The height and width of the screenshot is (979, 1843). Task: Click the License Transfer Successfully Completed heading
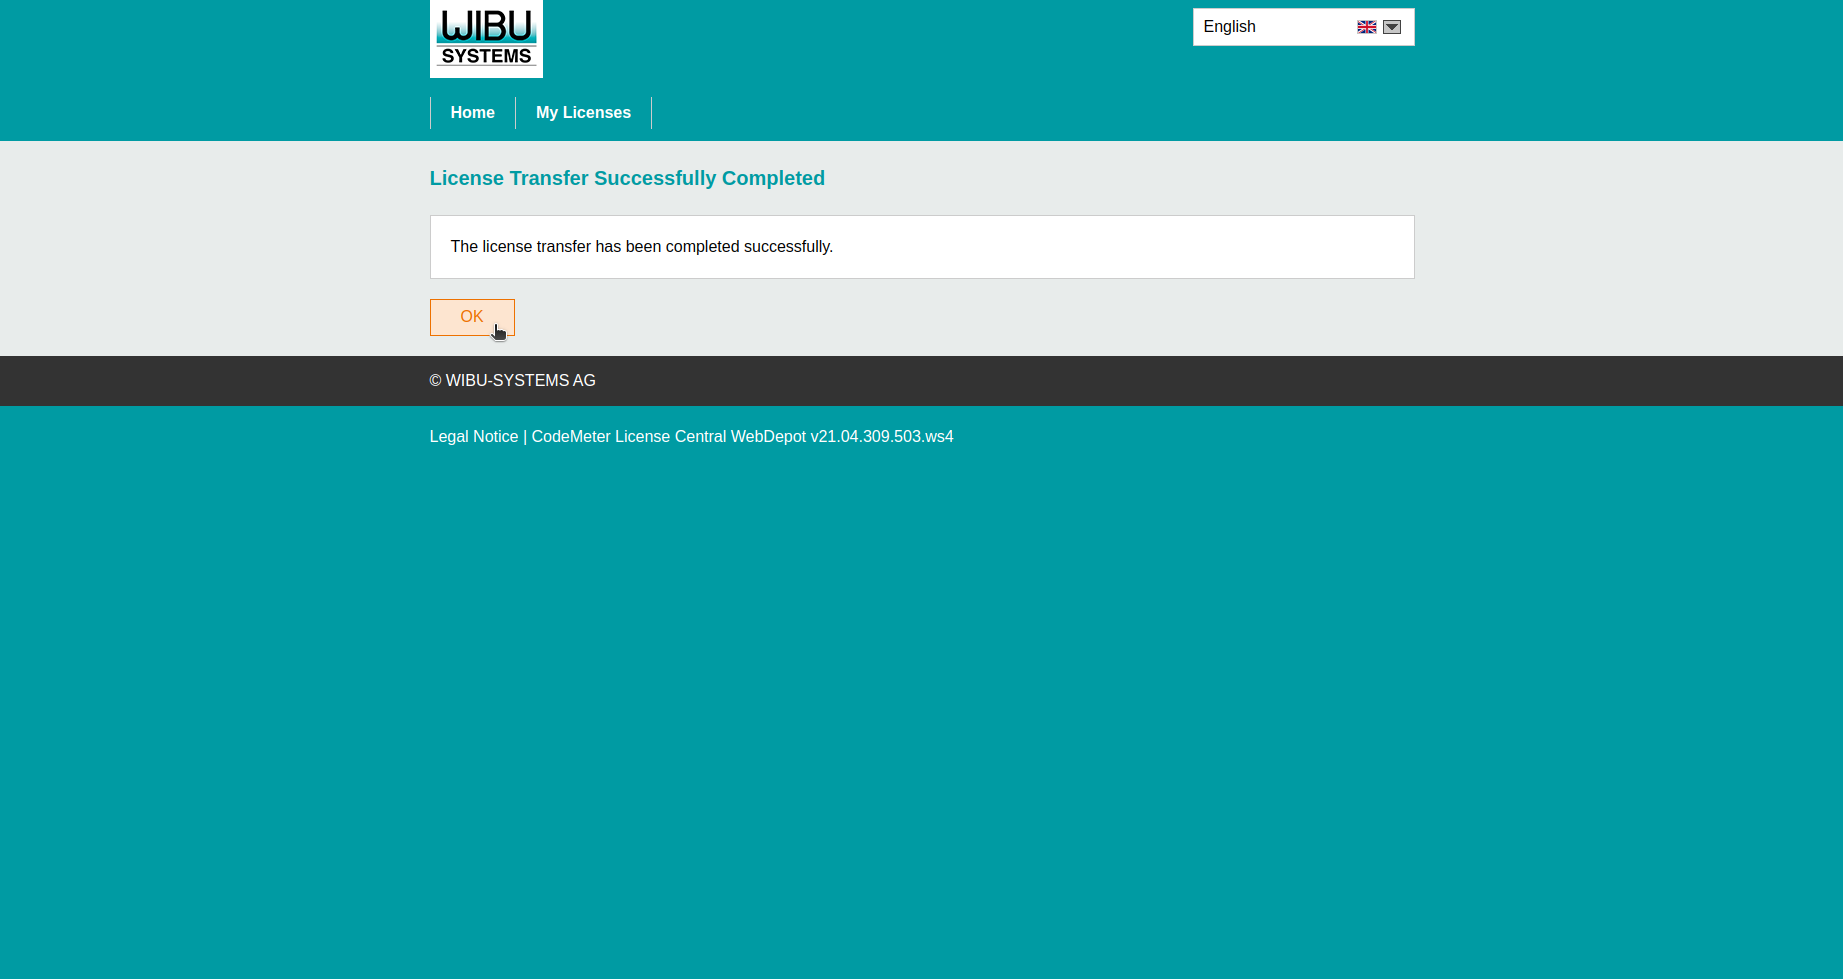point(627,179)
